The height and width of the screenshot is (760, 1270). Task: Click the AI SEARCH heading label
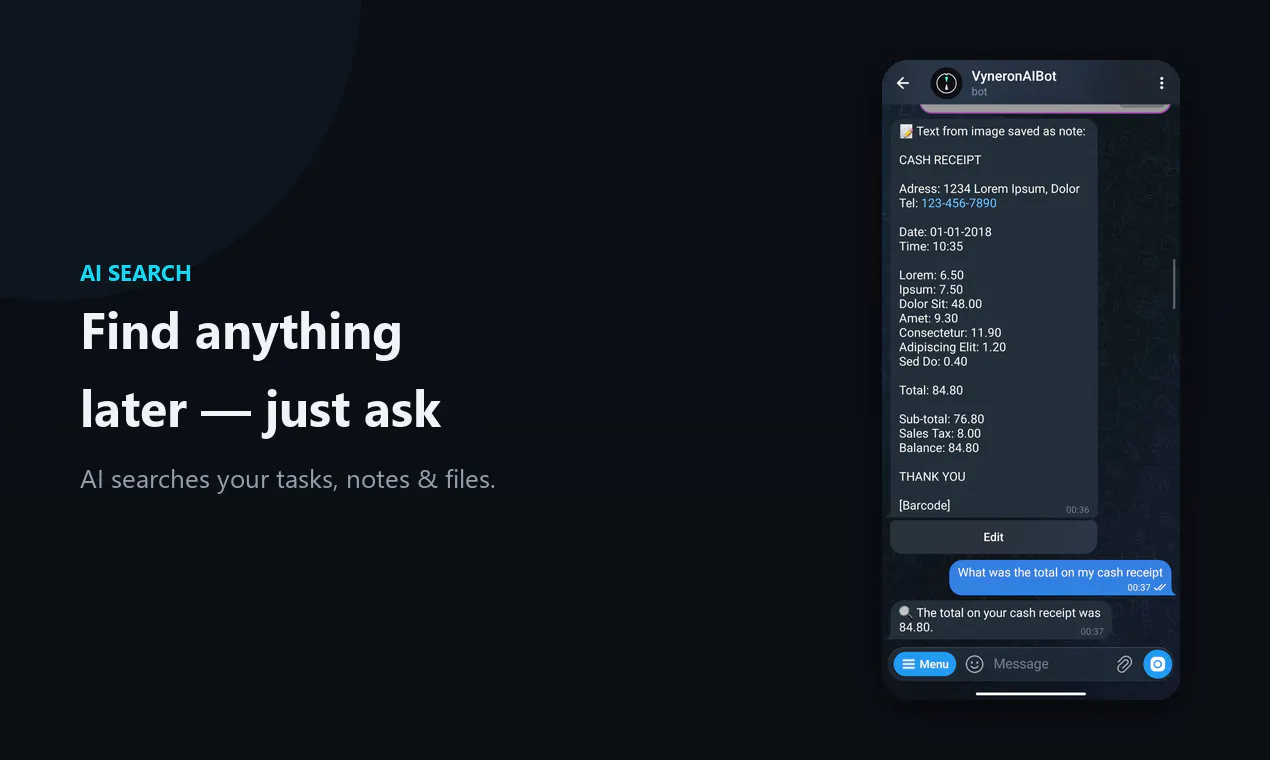pos(136,274)
